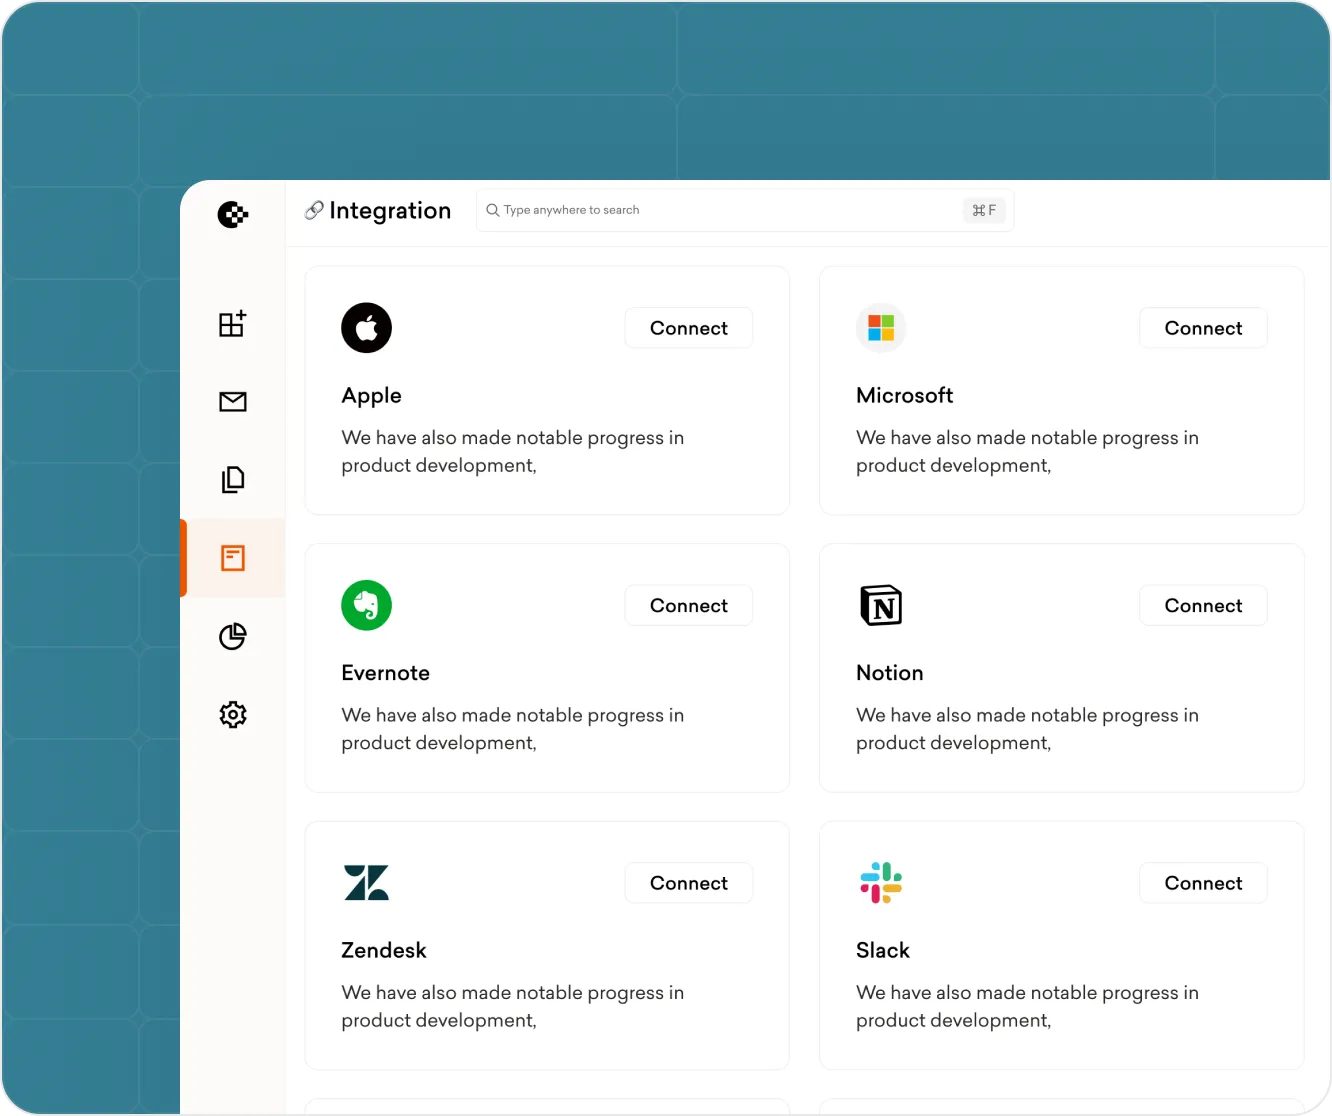Click the Slack logo icon
1332x1116 pixels.
(x=881, y=883)
